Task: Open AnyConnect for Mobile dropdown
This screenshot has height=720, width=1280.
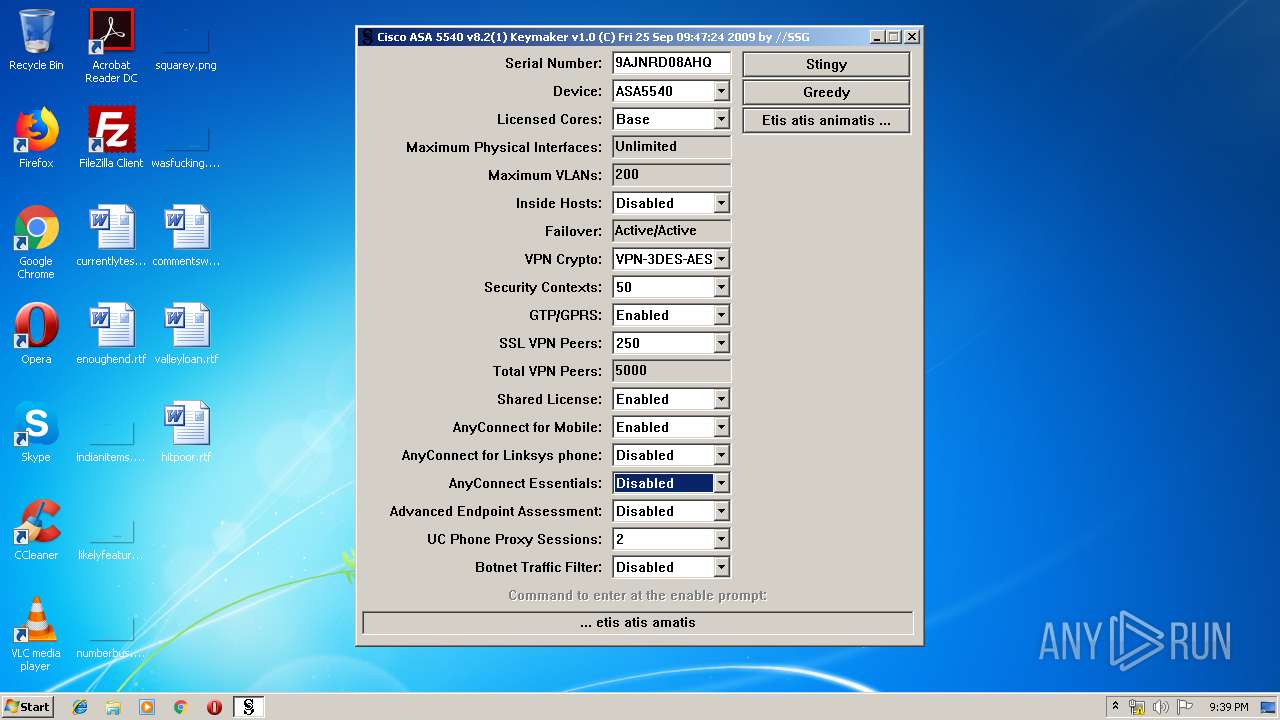Action: pyautogui.click(x=721, y=427)
